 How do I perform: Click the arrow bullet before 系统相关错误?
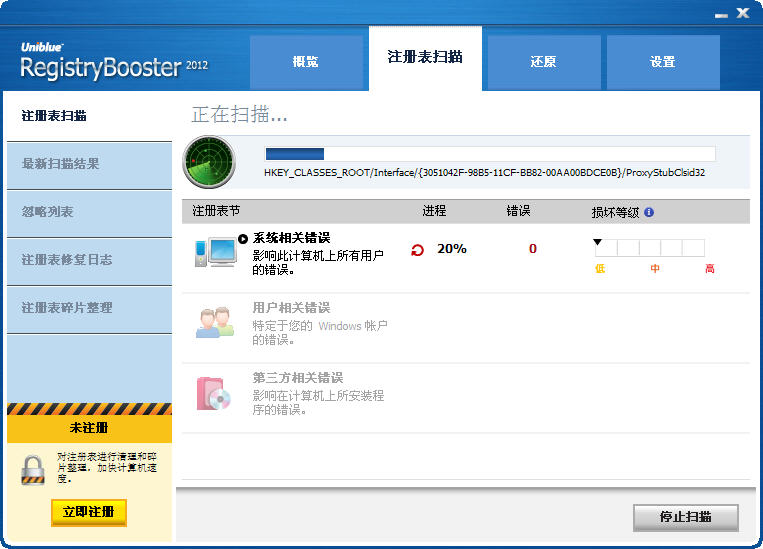pyautogui.click(x=243, y=238)
